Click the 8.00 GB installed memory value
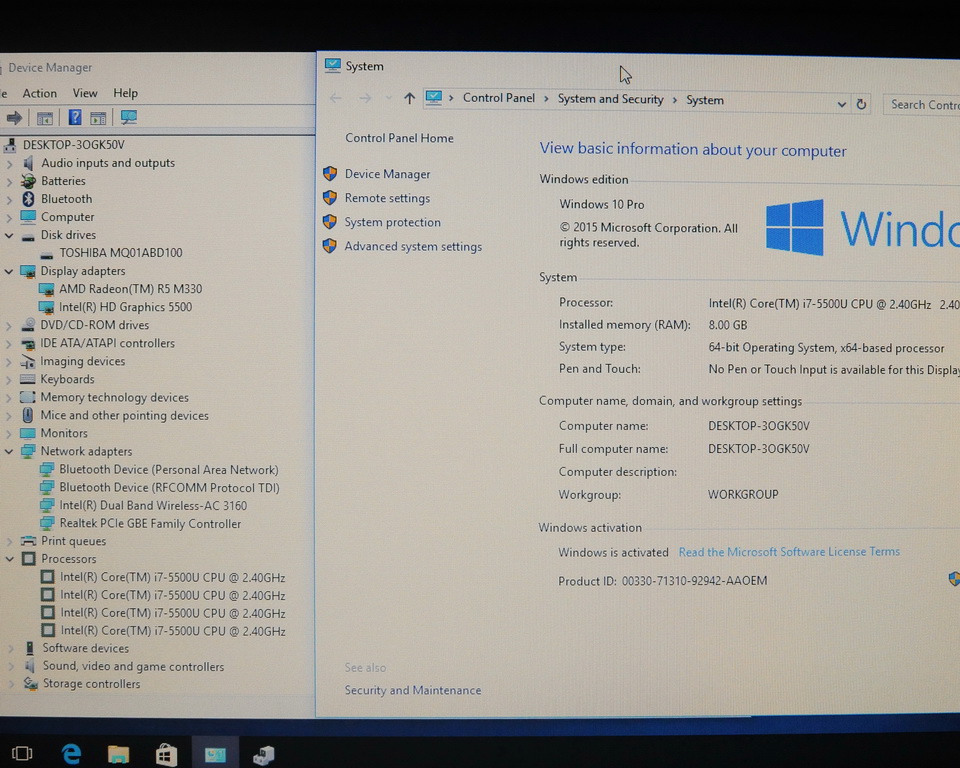 727,325
